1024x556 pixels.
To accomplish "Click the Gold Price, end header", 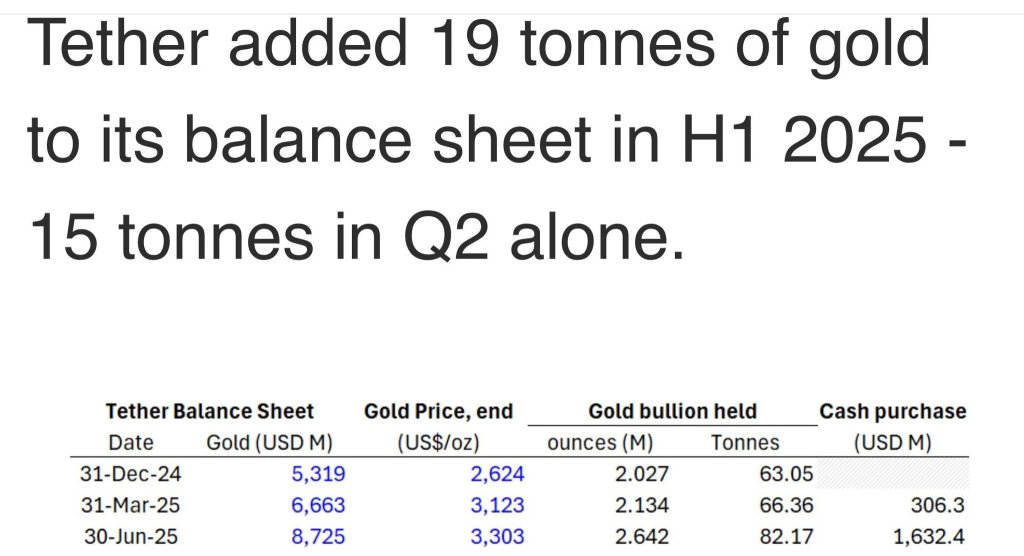I will (x=438, y=411).
